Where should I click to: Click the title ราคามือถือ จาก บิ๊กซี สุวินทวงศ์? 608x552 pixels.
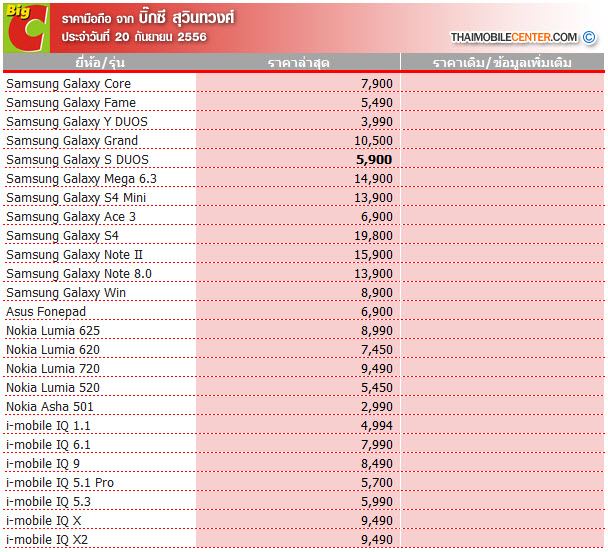(148, 18)
